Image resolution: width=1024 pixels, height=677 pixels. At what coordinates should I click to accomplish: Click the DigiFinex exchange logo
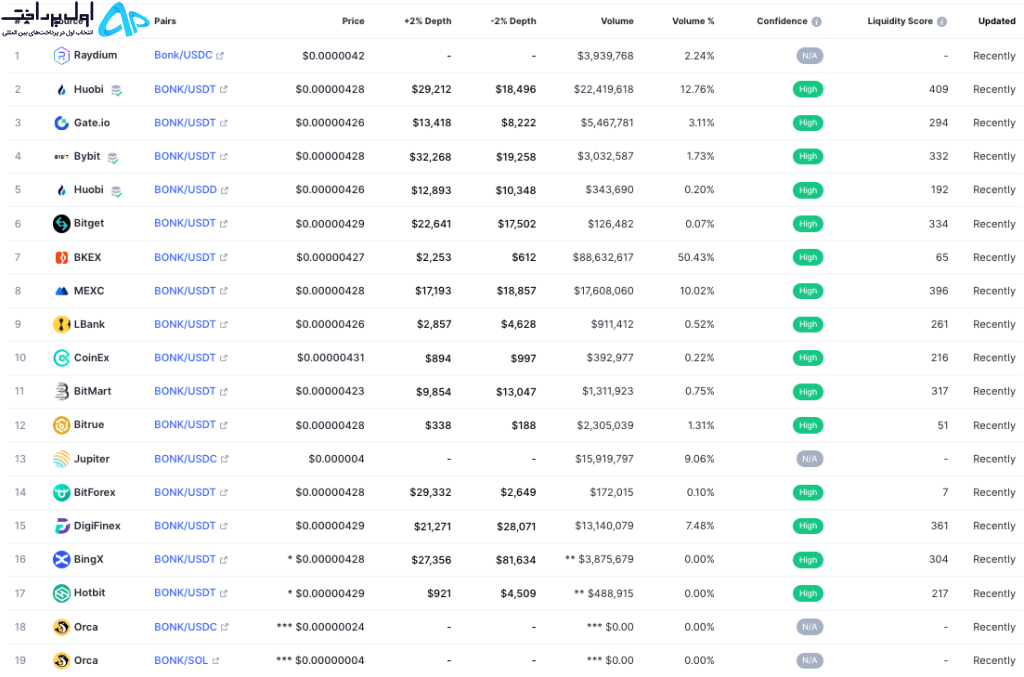(61, 526)
